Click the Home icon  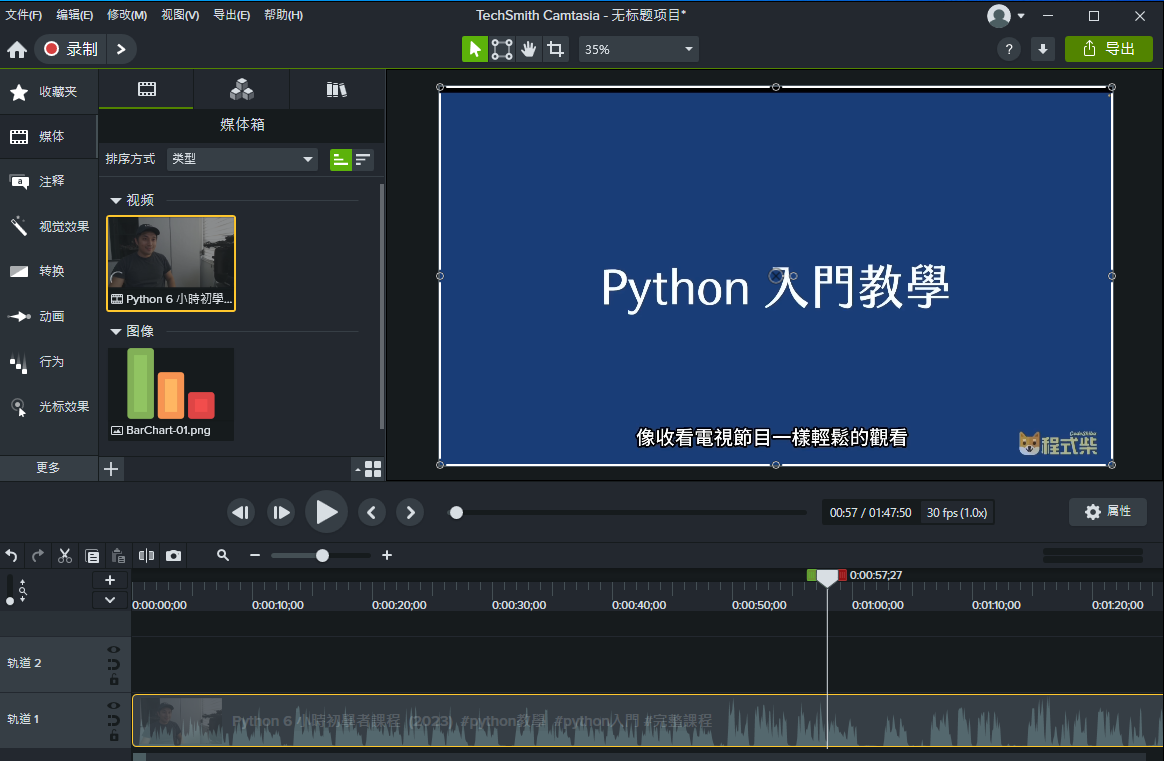click(17, 49)
